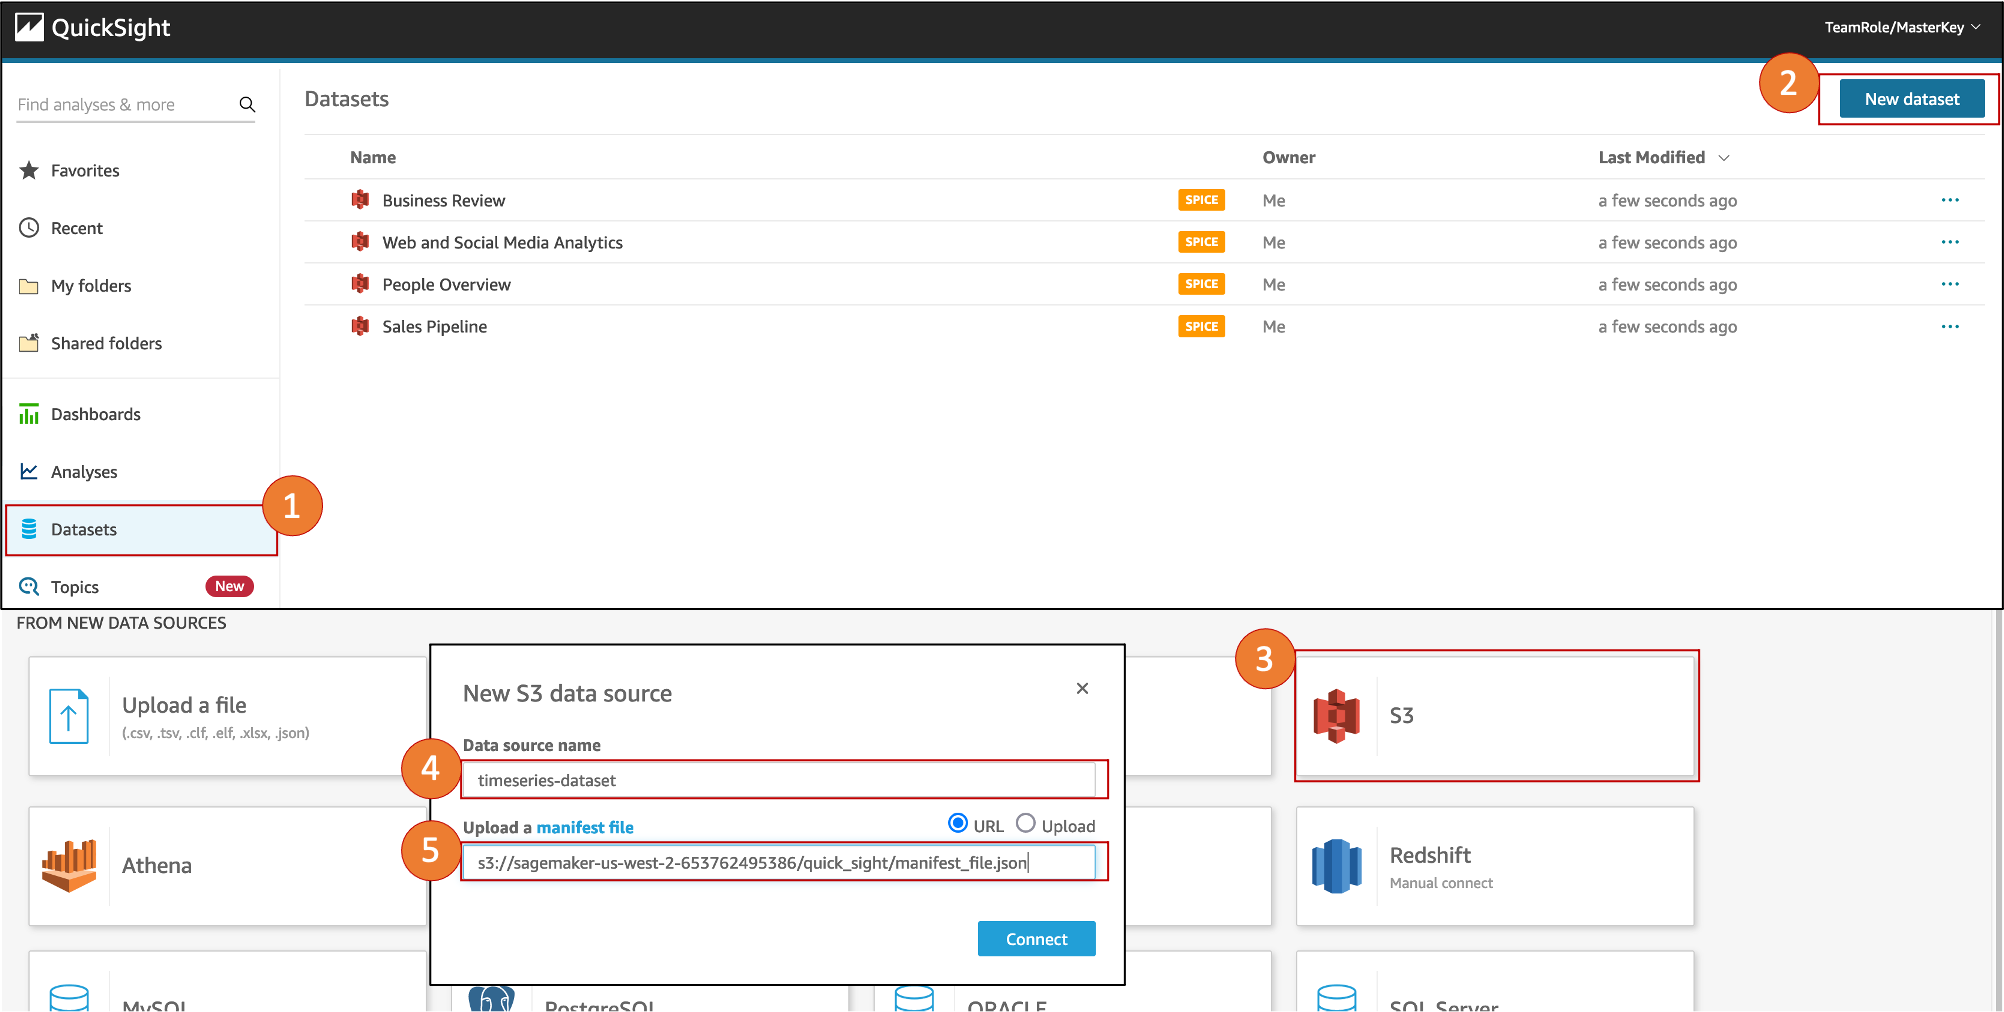Image resolution: width=2004 pixels, height=1012 pixels.
Task: Click the New badge beside Topics
Action: tap(229, 586)
